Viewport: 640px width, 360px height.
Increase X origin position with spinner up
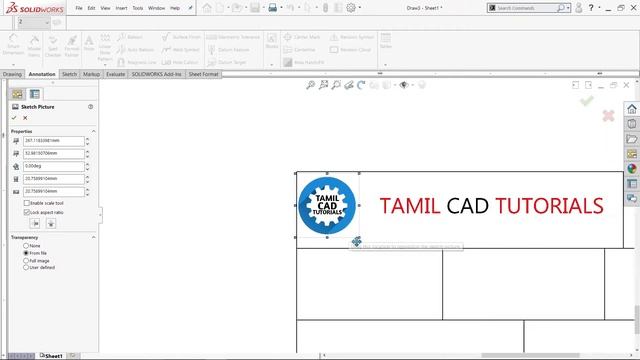[87, 139]
